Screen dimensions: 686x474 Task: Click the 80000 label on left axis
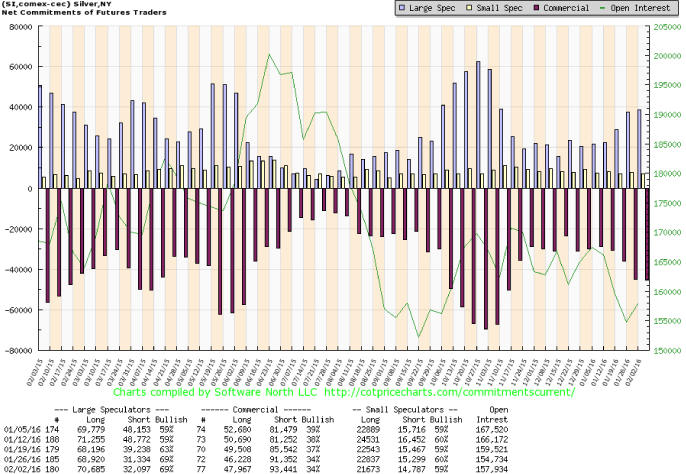(x=19, y=27)
